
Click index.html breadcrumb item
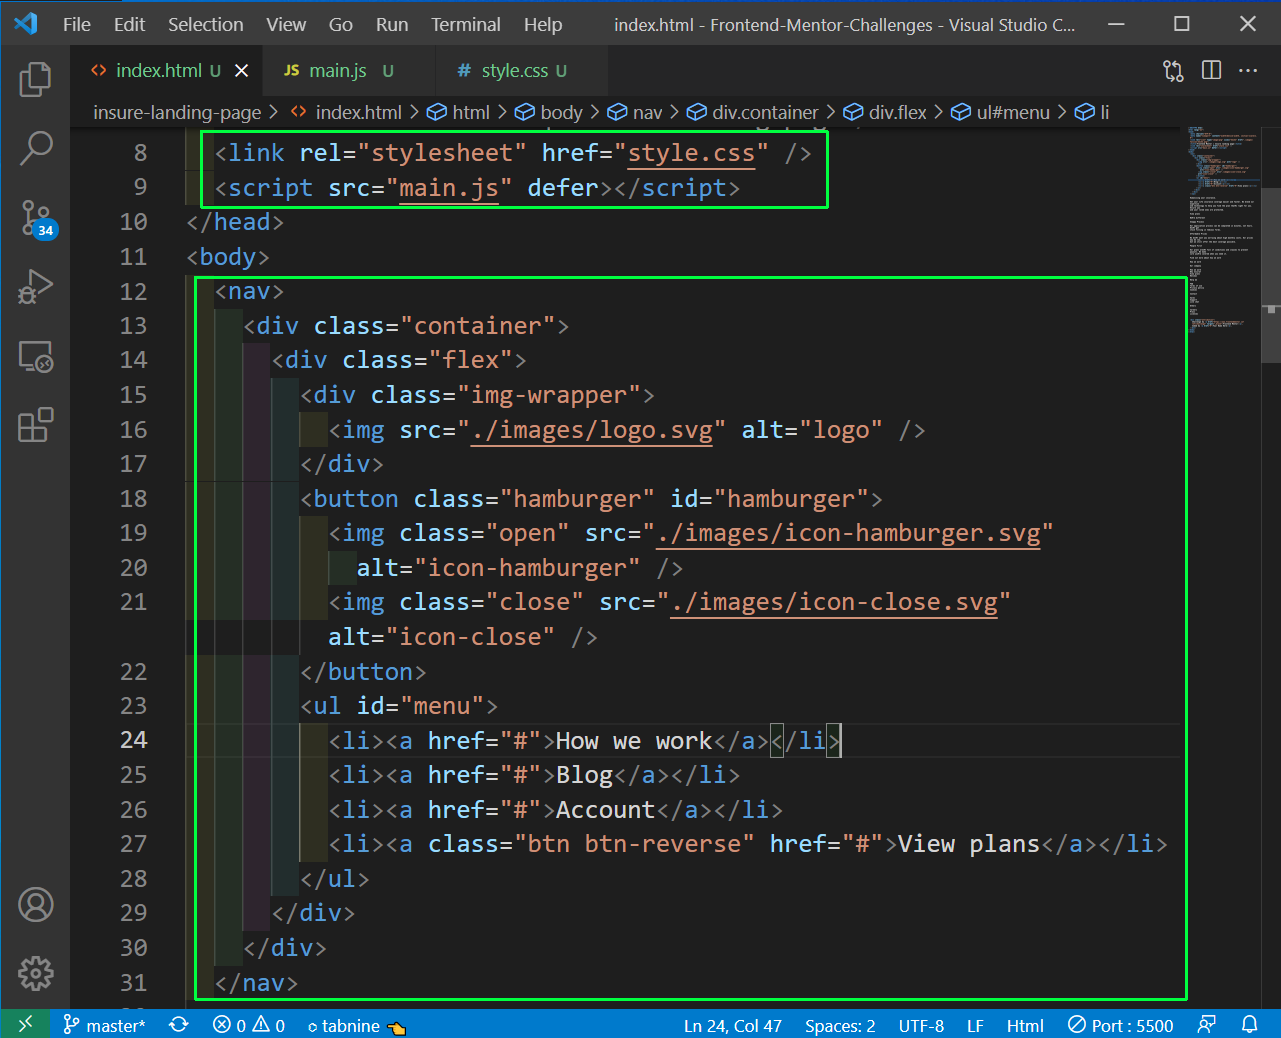pos(346,113)
